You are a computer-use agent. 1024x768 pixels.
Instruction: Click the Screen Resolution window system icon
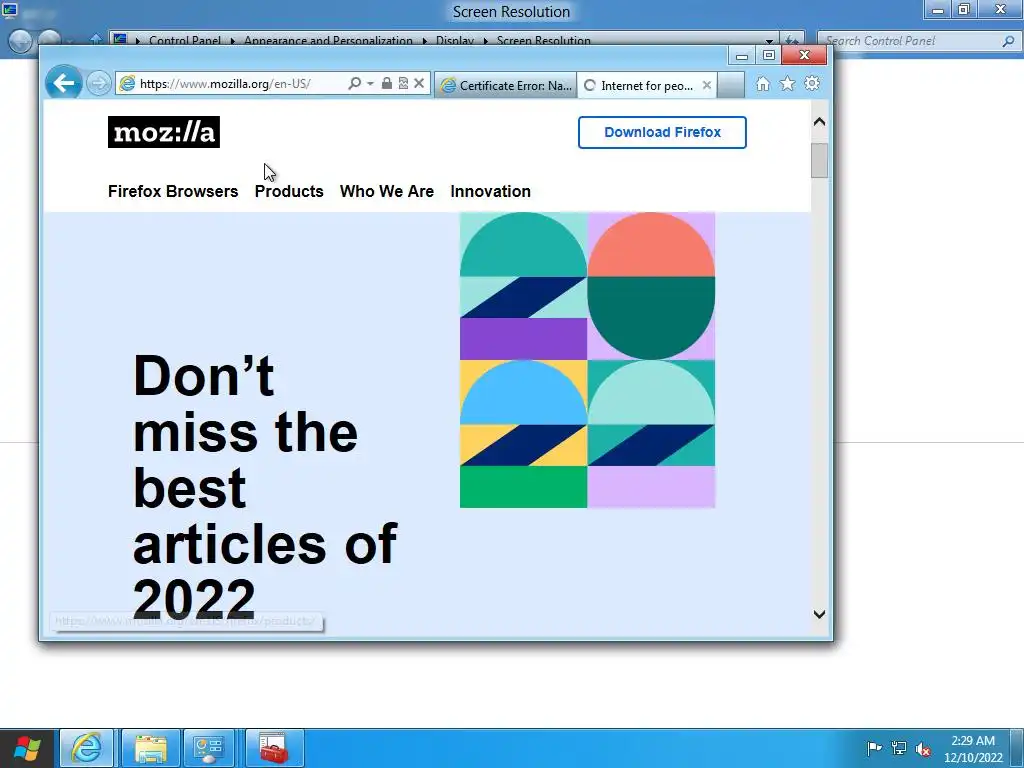pyautogui.click(x=9, y=8)
